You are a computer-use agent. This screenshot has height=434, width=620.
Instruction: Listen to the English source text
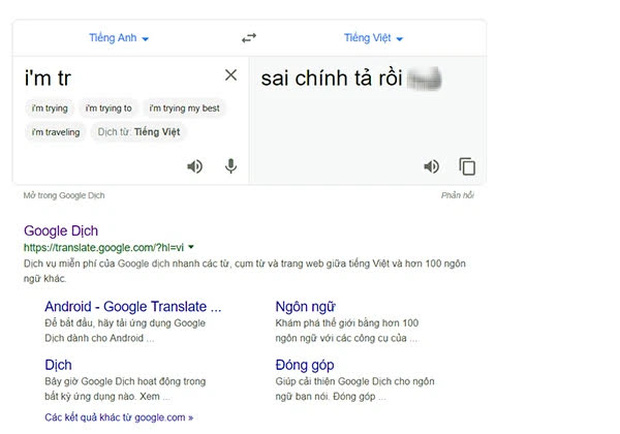(195, 166)
